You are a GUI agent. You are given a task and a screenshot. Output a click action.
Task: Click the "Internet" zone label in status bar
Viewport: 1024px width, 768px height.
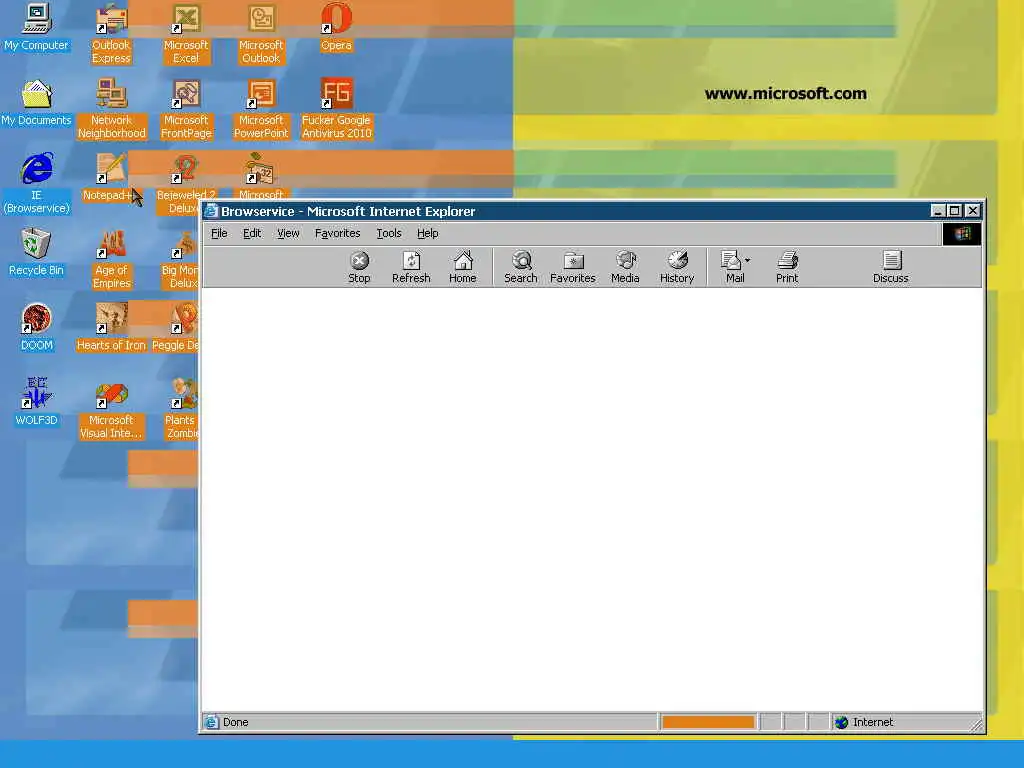(872, 722)
